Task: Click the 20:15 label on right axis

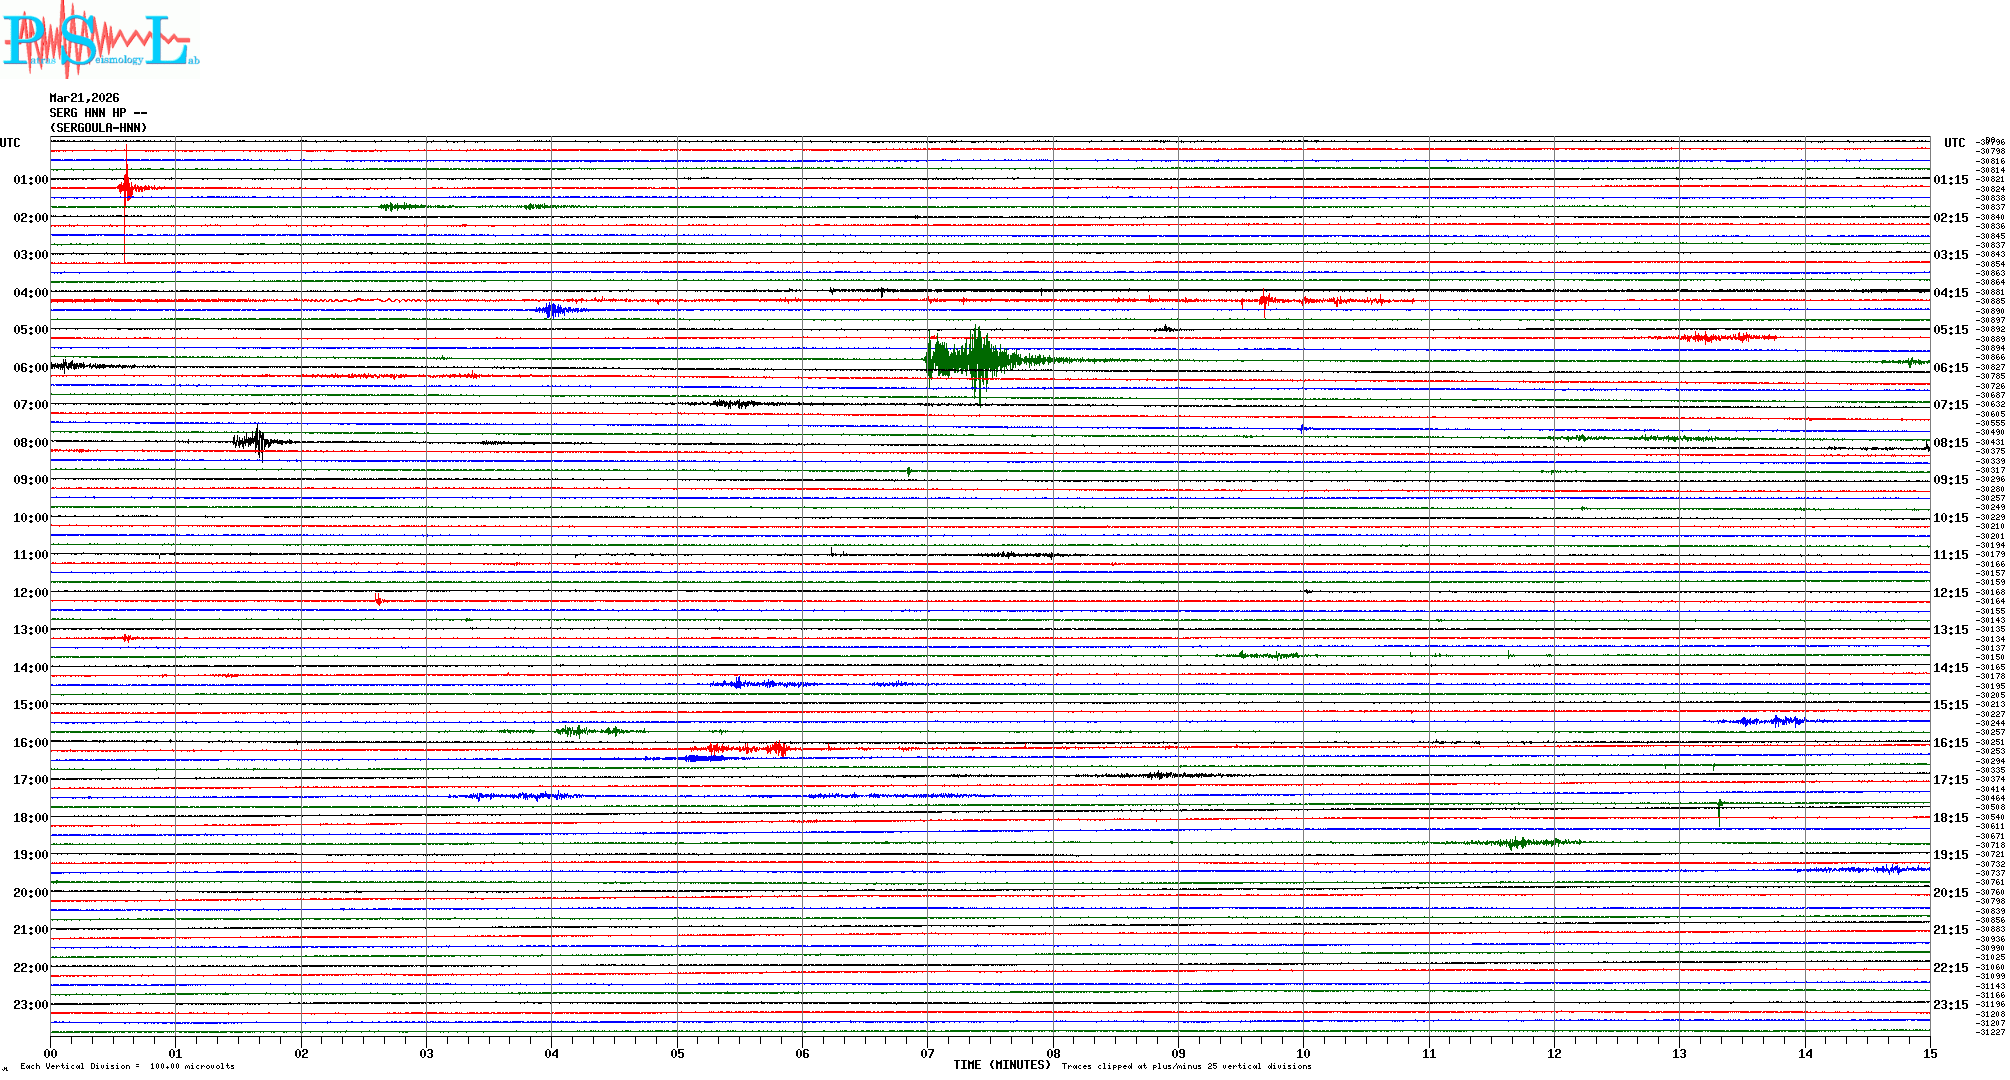Action: point(1950,893)
